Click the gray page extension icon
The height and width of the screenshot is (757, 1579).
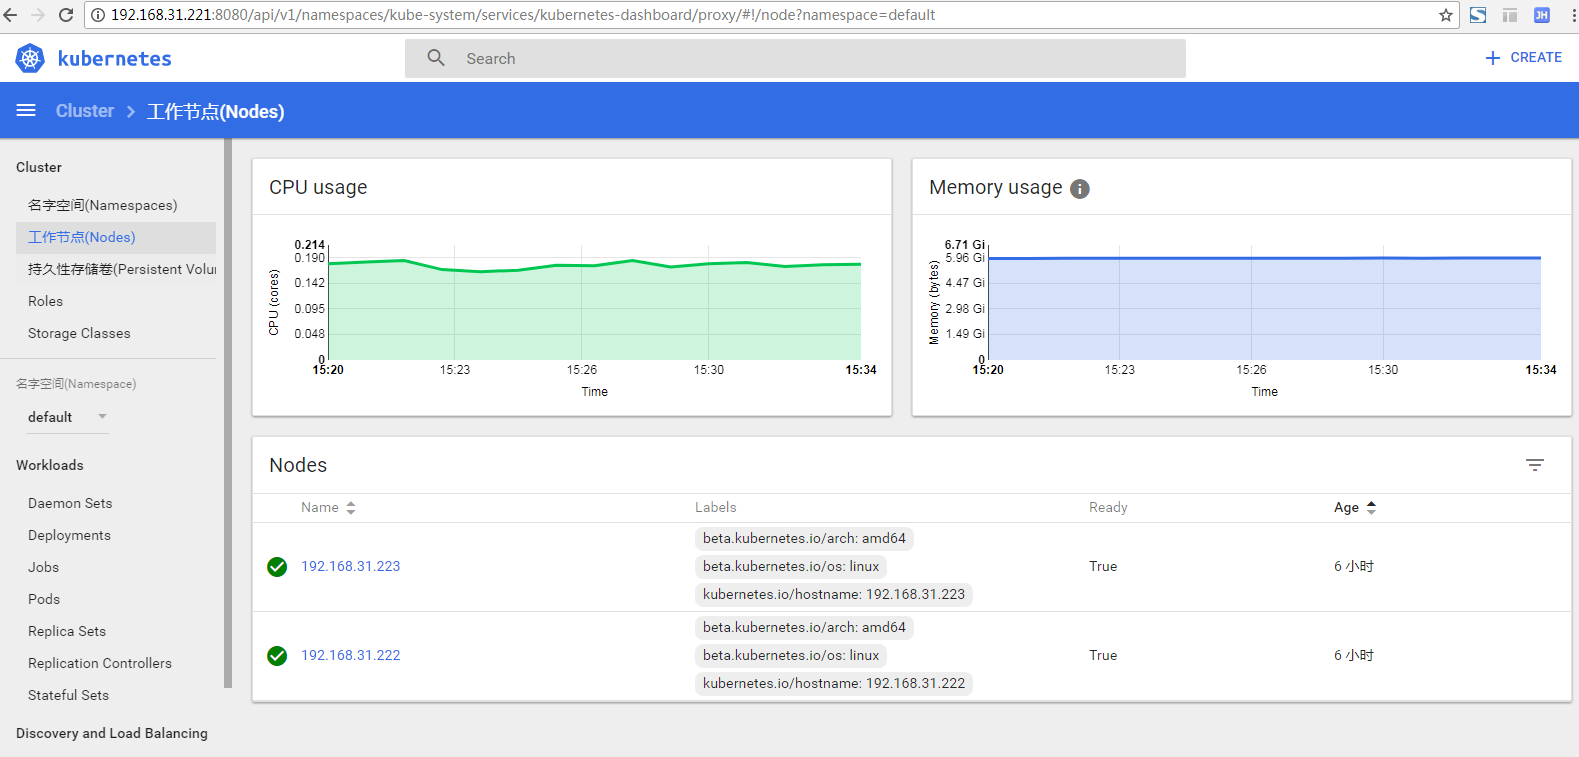point(1510,15)
